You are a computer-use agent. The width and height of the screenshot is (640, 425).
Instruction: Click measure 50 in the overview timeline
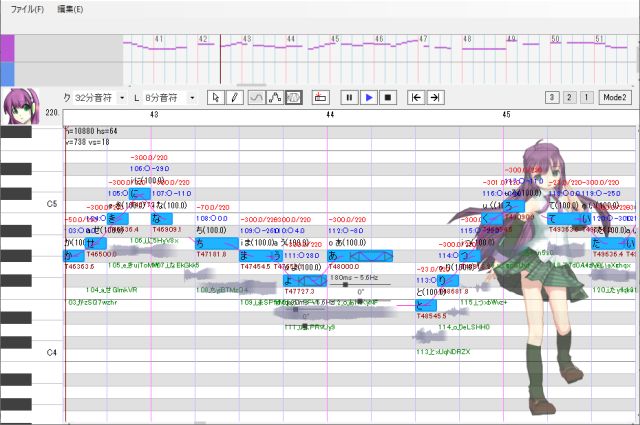point(555,39)
